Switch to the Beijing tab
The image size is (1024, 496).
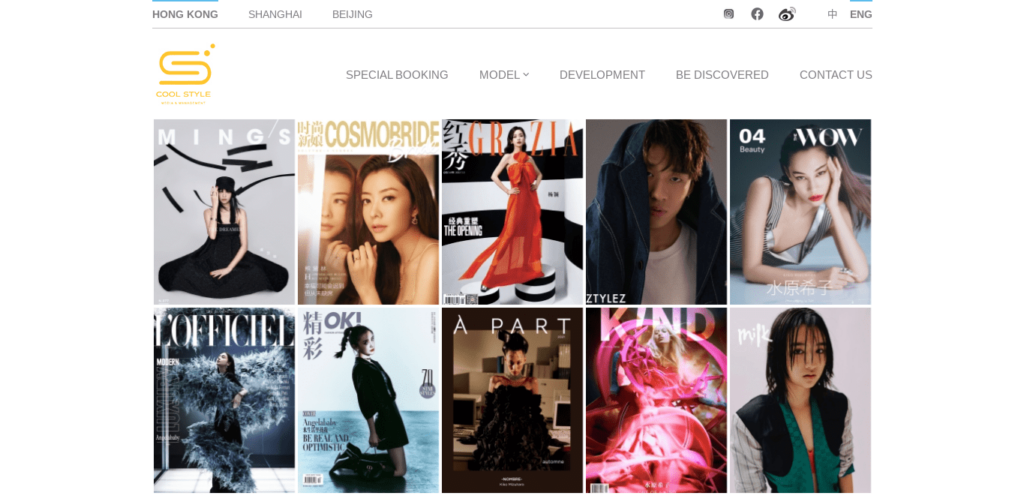352,14
